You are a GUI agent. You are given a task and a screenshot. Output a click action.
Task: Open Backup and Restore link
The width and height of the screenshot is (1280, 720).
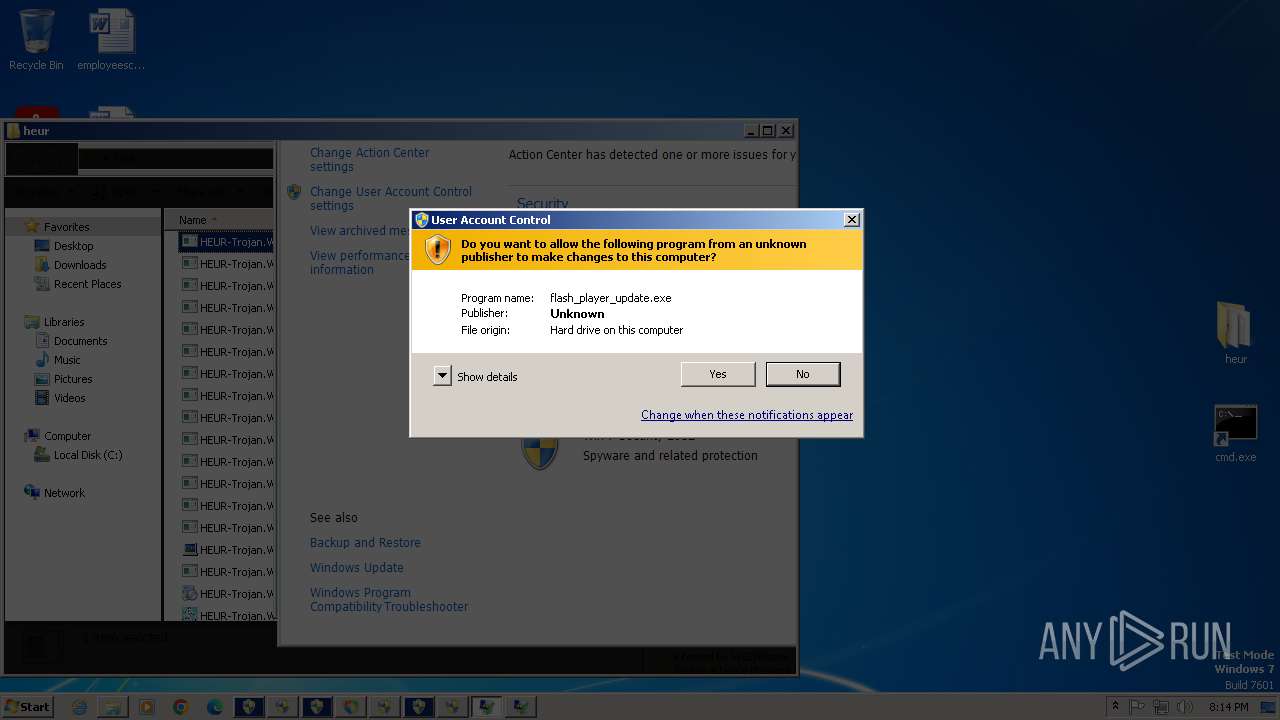coord(365,543)
